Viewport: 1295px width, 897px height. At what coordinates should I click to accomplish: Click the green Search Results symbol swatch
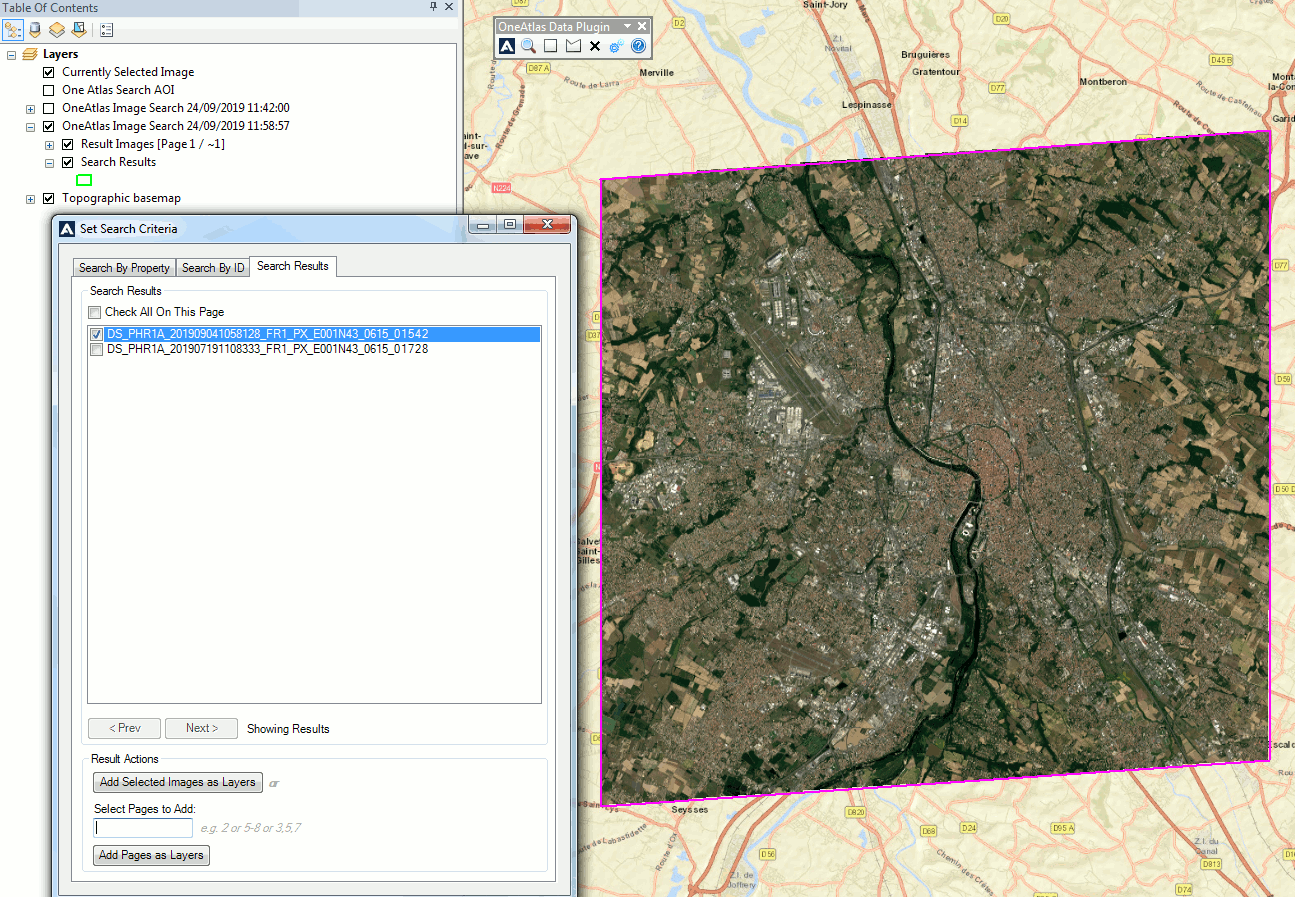tap(84, 179)
